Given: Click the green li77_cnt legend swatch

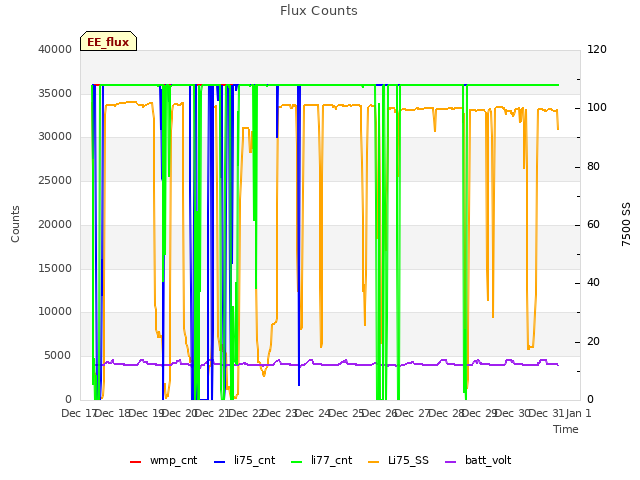Looking at the screenshot, I should (x=297, y=462).
